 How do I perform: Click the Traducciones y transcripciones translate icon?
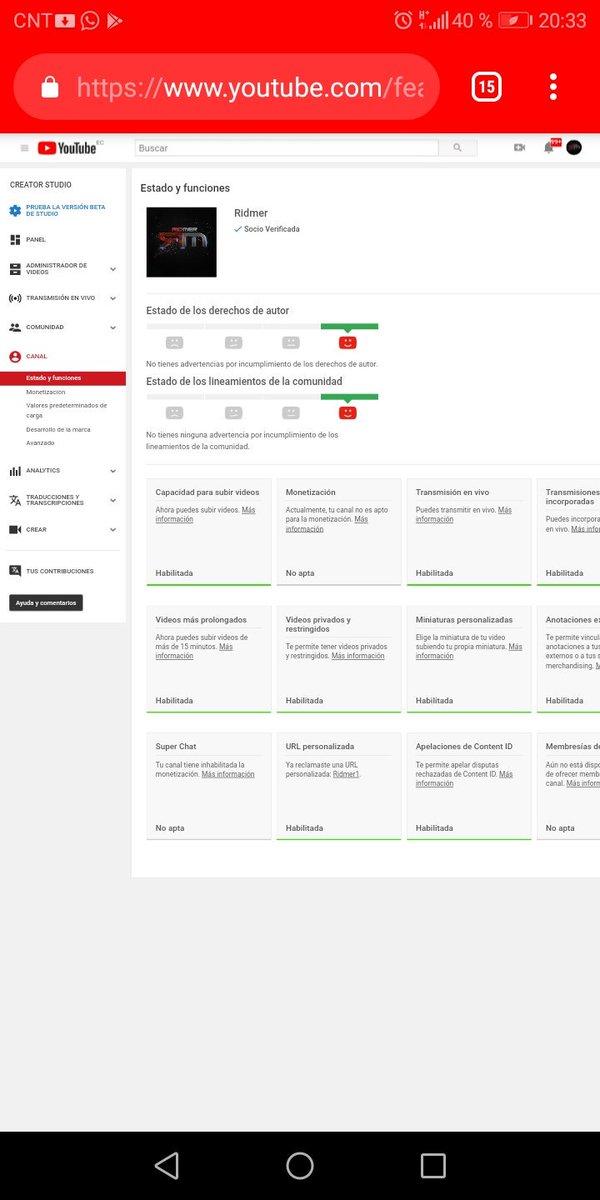point(15,500)
